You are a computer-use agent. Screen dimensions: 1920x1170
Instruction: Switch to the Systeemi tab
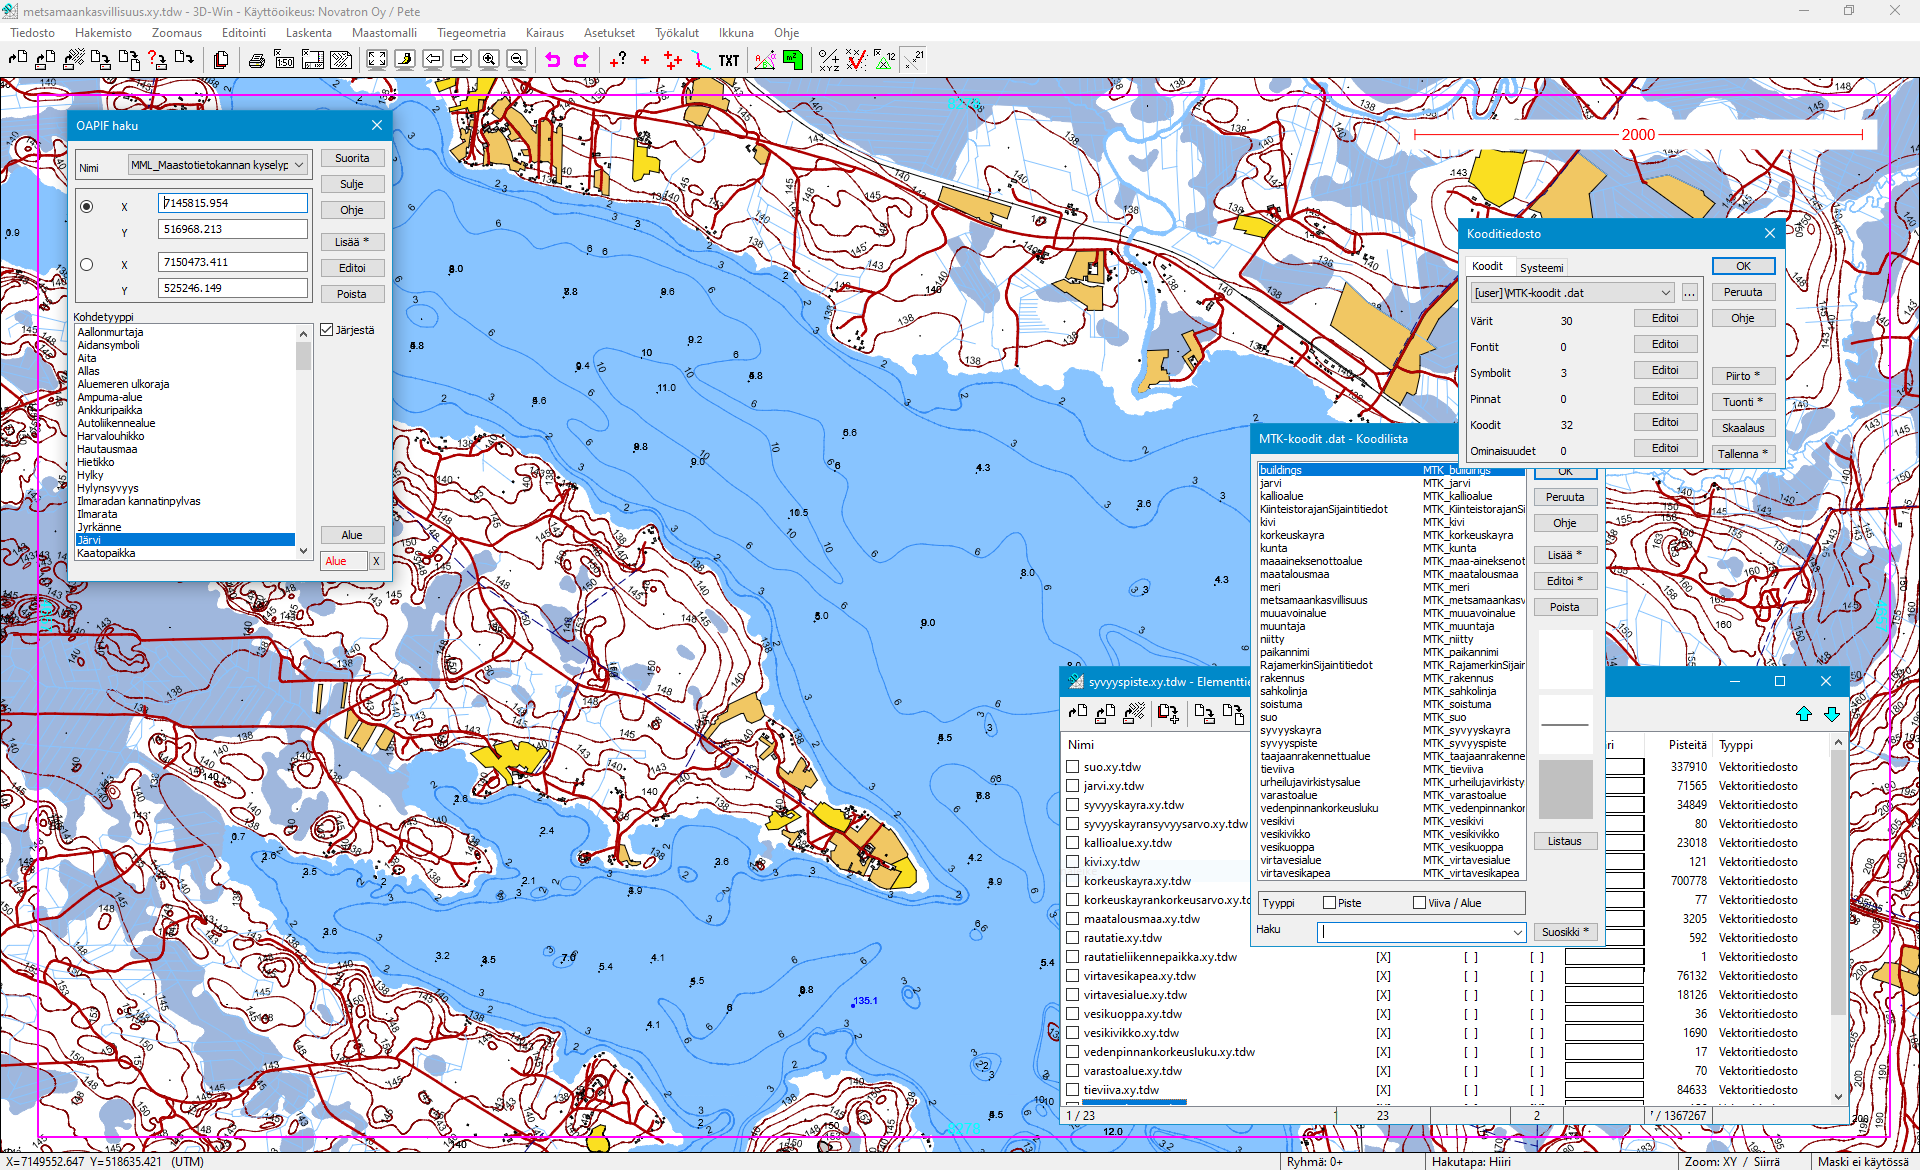1541,267
